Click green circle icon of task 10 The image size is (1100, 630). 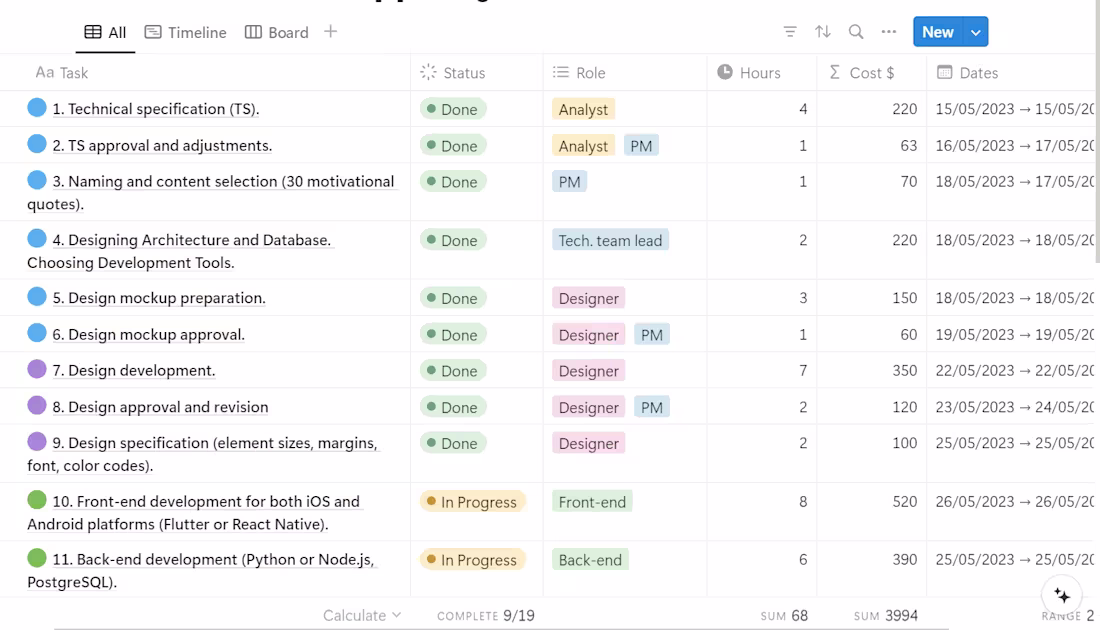coord(37,500)
